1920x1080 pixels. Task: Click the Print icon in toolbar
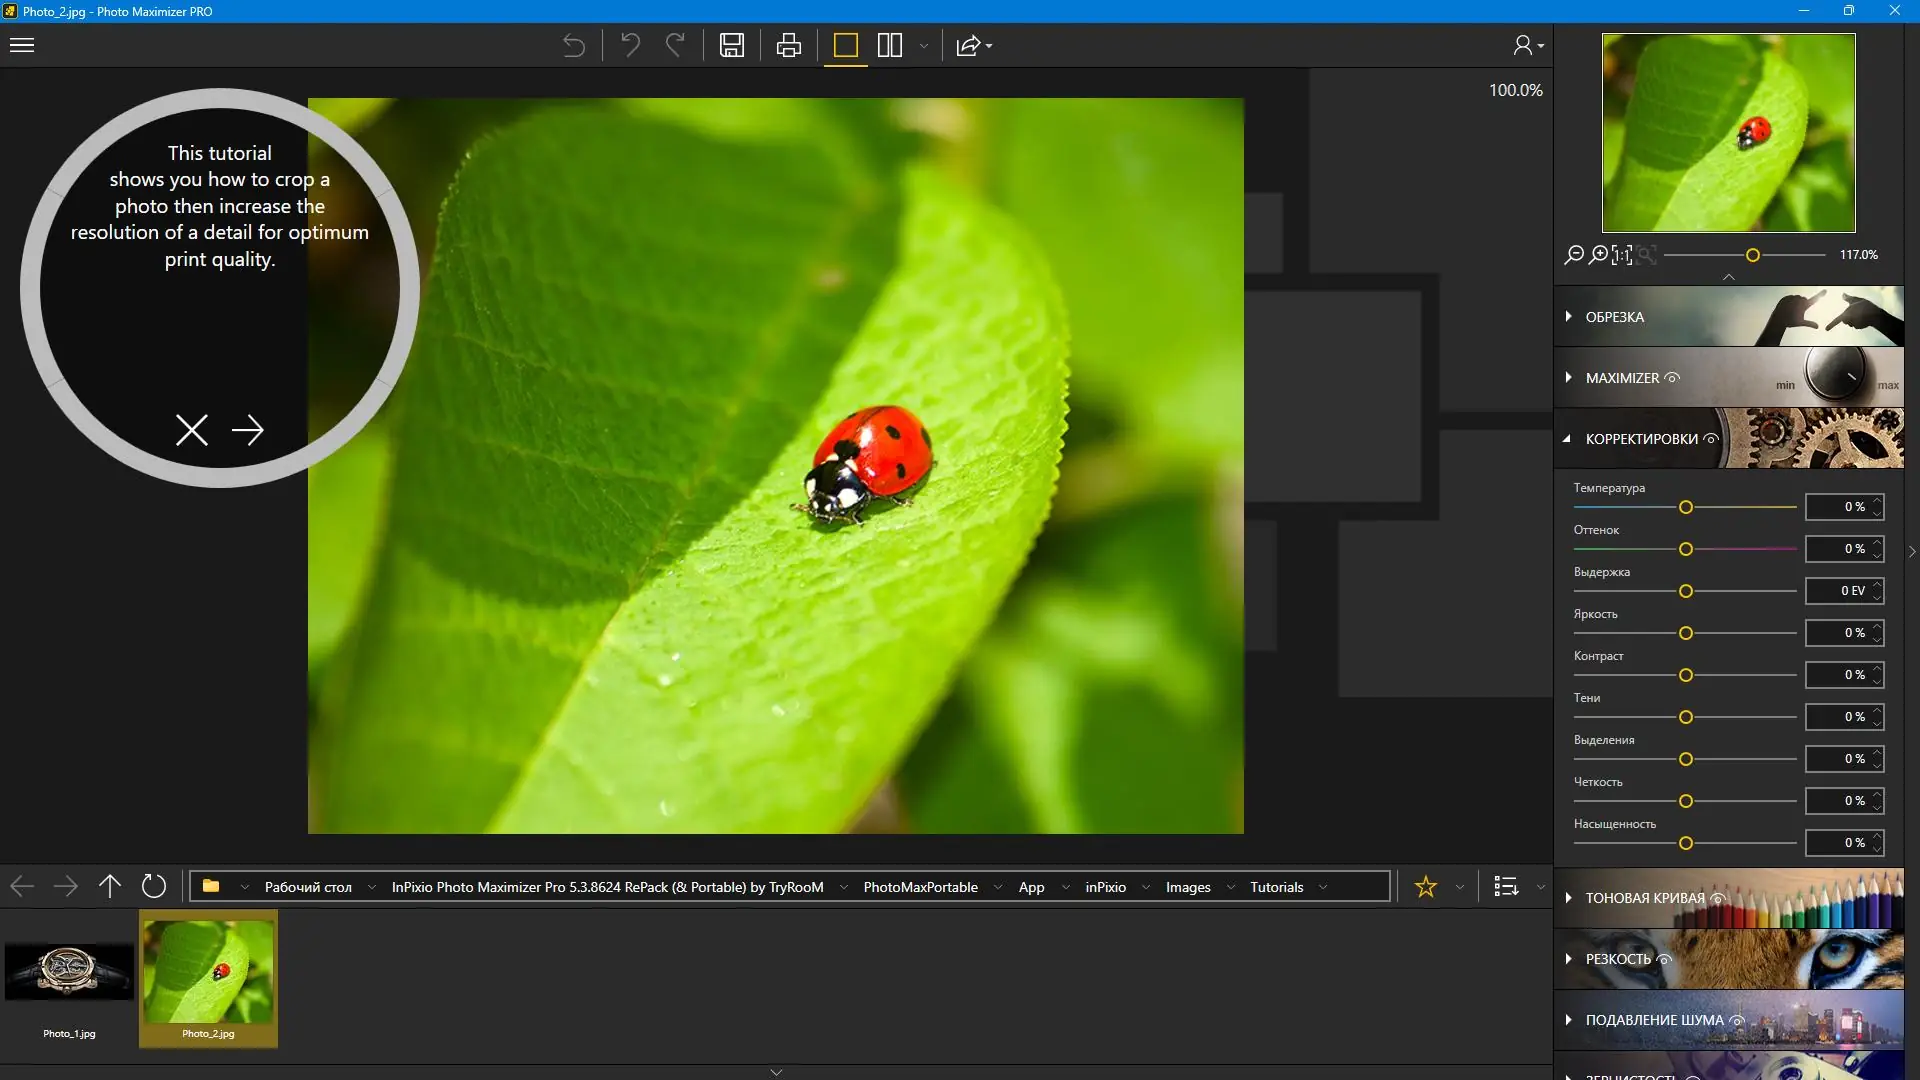pyautogui.click(x=789, y=46)
